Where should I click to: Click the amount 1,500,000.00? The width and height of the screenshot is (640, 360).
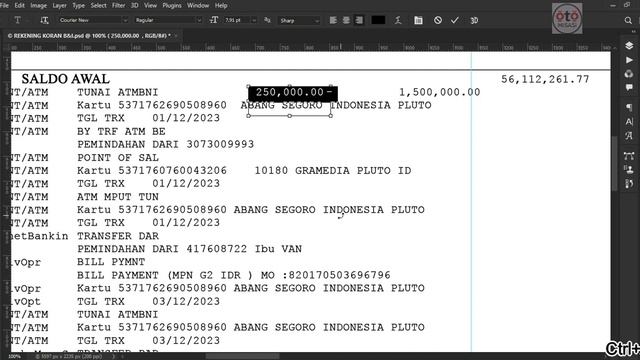(x=439, y=92)
